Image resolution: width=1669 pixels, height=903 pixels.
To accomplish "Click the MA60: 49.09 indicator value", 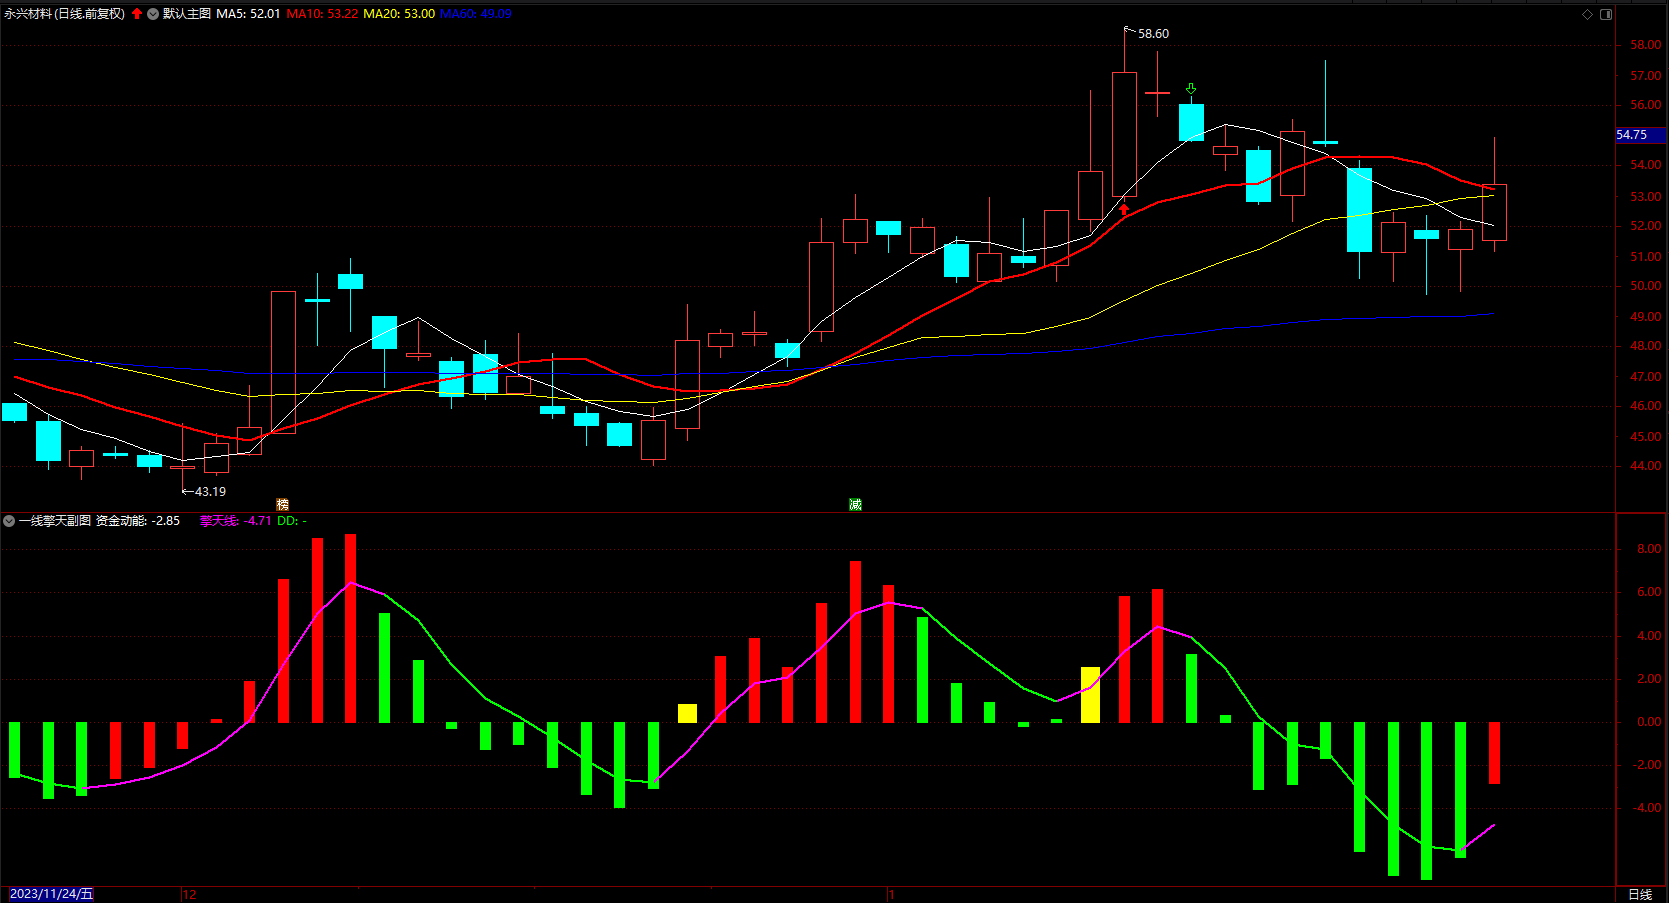I will tap(476, 14).
